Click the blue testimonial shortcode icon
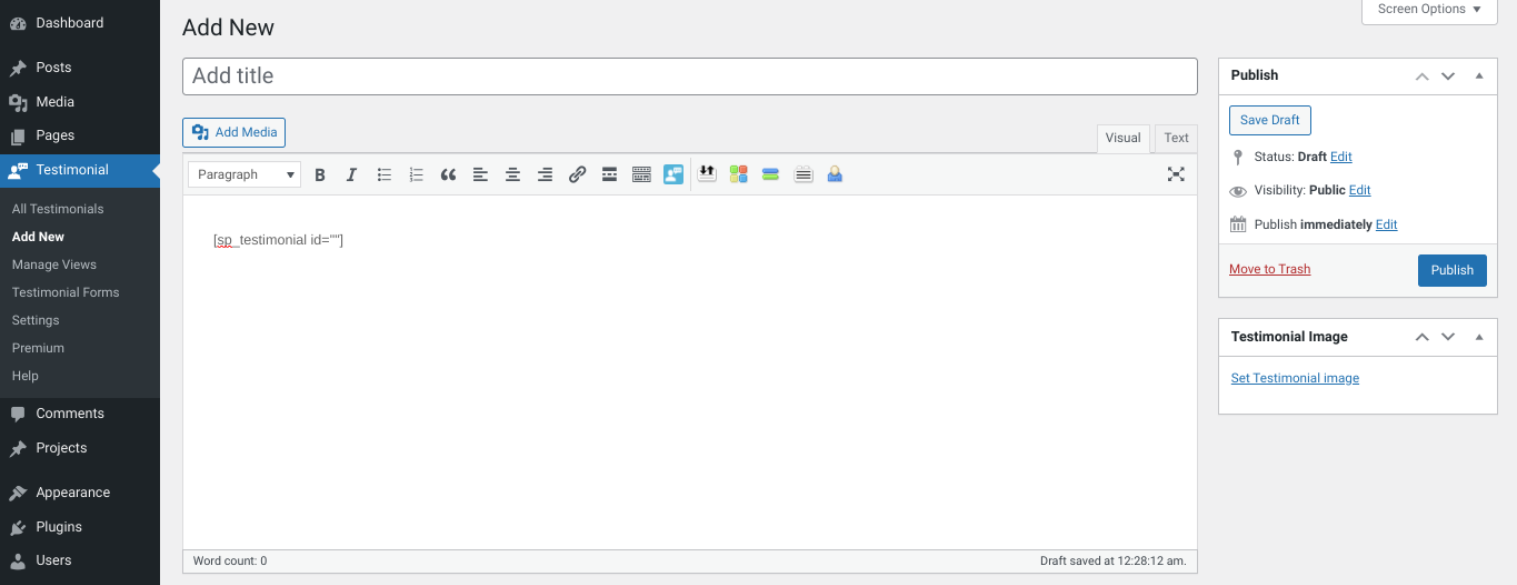The width and height of the screenshot is (1517, 585). 673,175
